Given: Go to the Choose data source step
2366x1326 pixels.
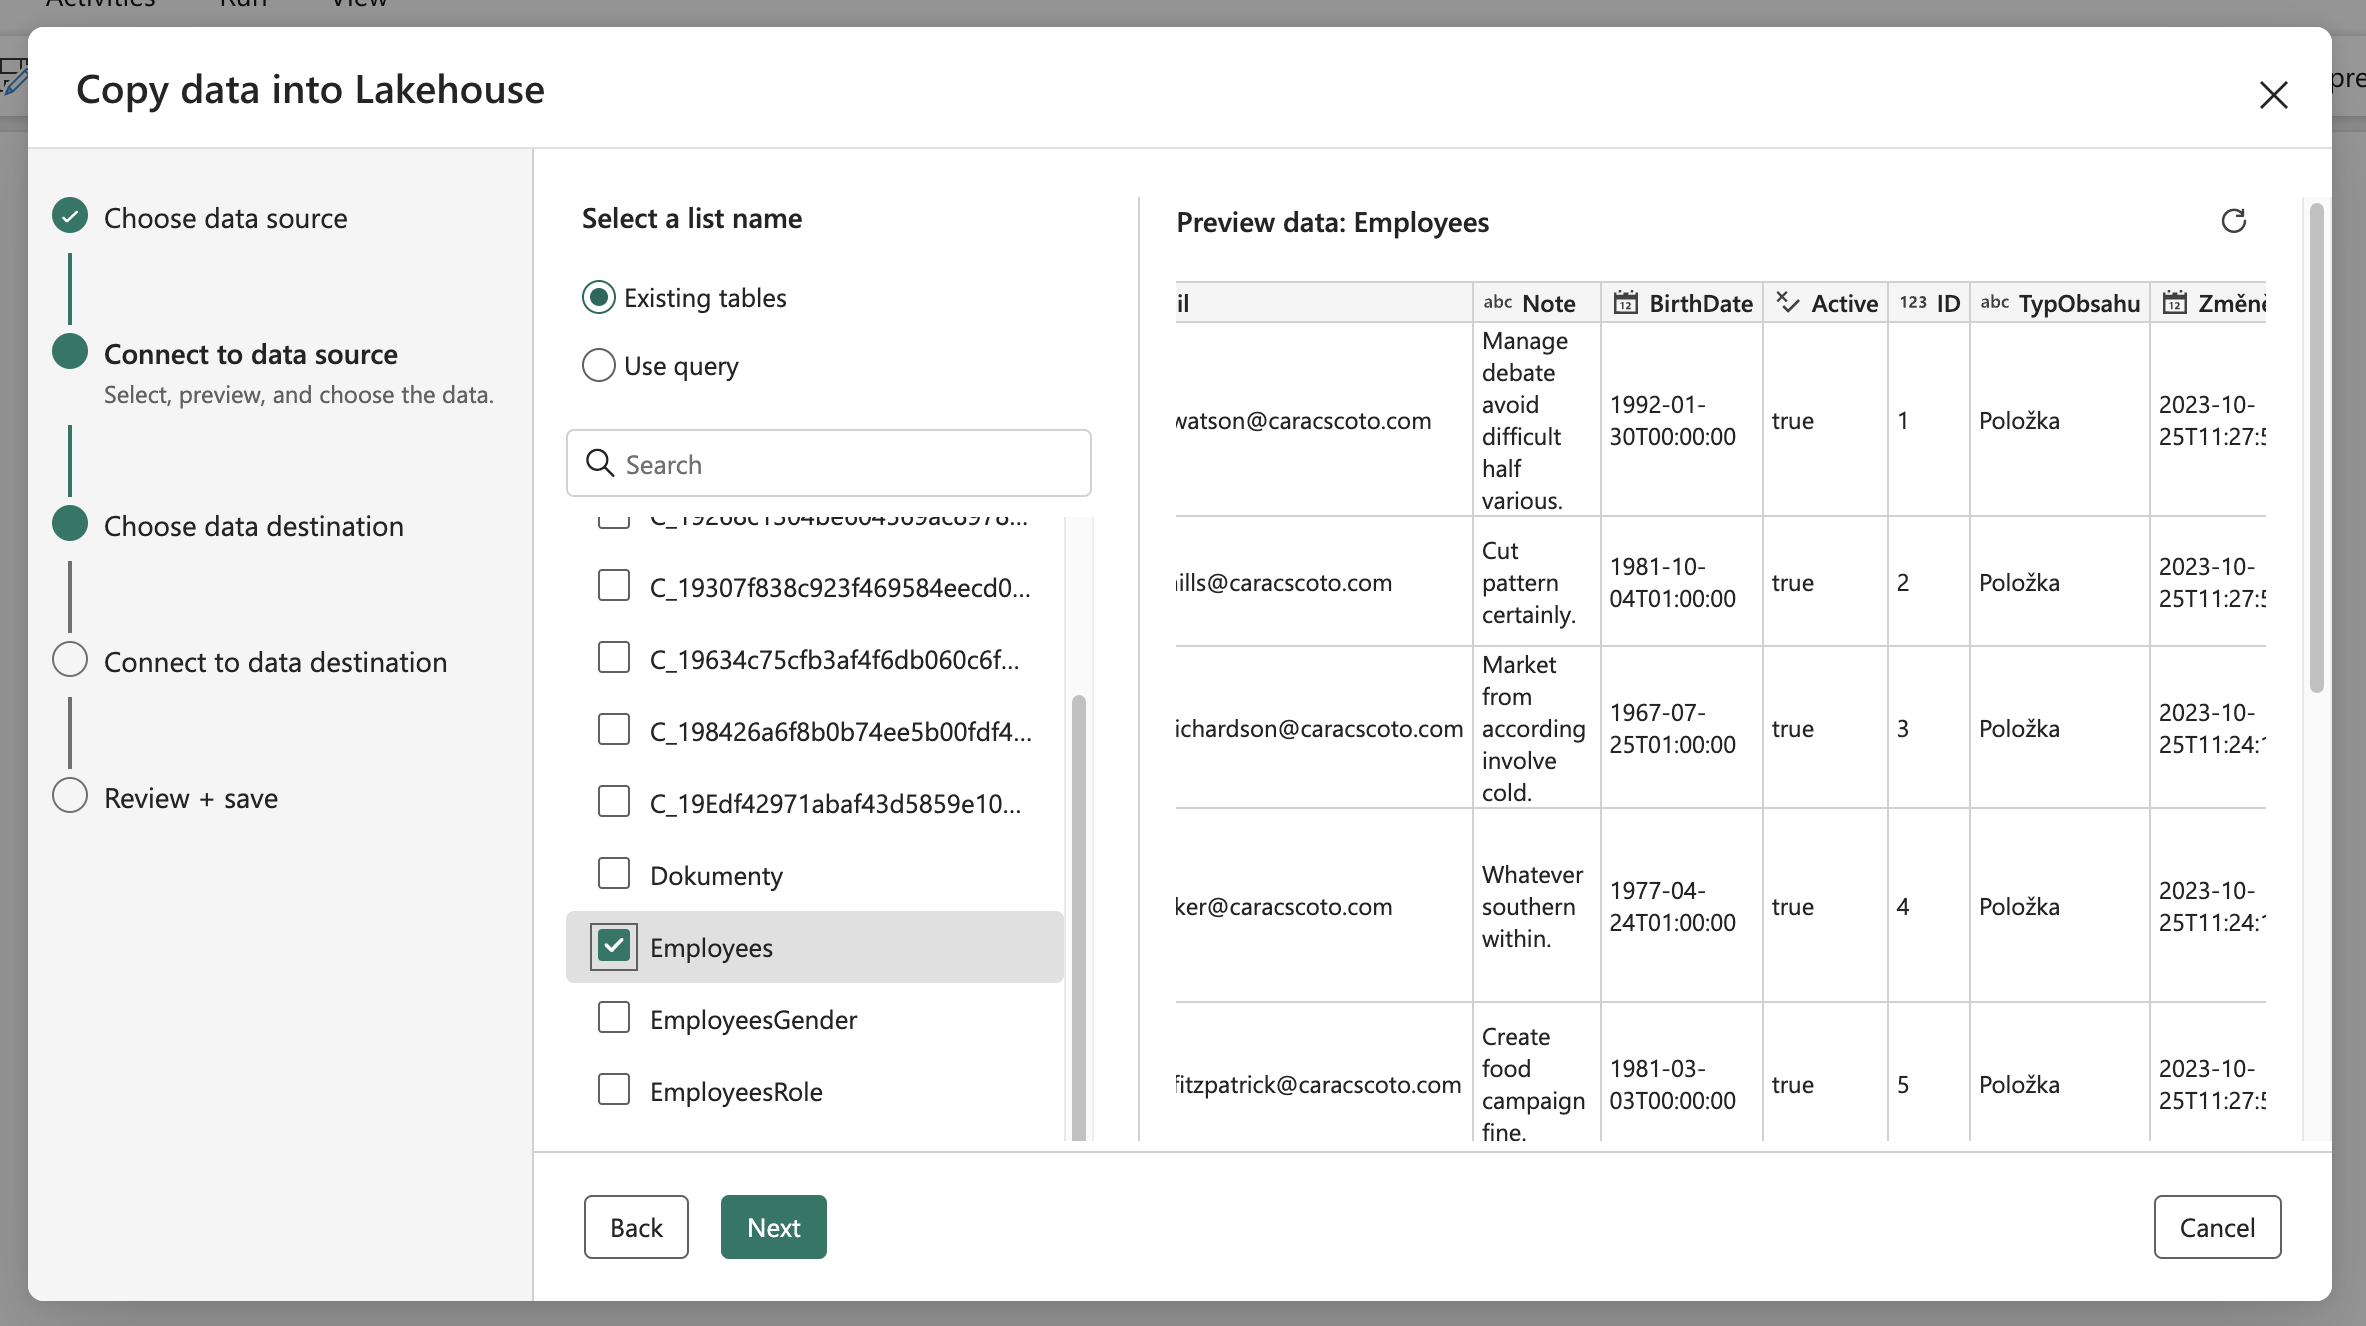Looking at the screenshot, I should coord(226,218).
